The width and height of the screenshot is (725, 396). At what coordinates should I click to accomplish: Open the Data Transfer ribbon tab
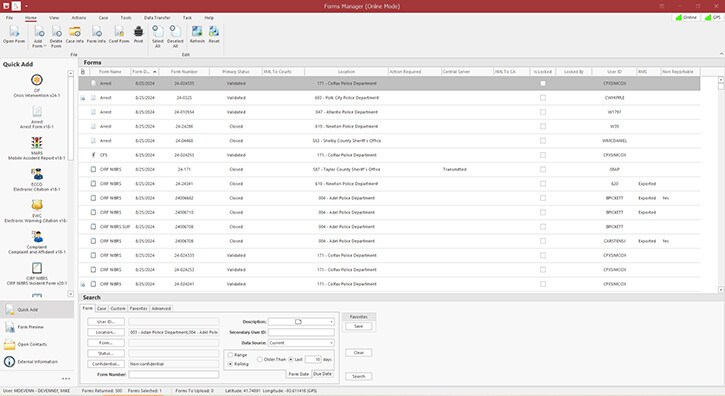point(157,18)
